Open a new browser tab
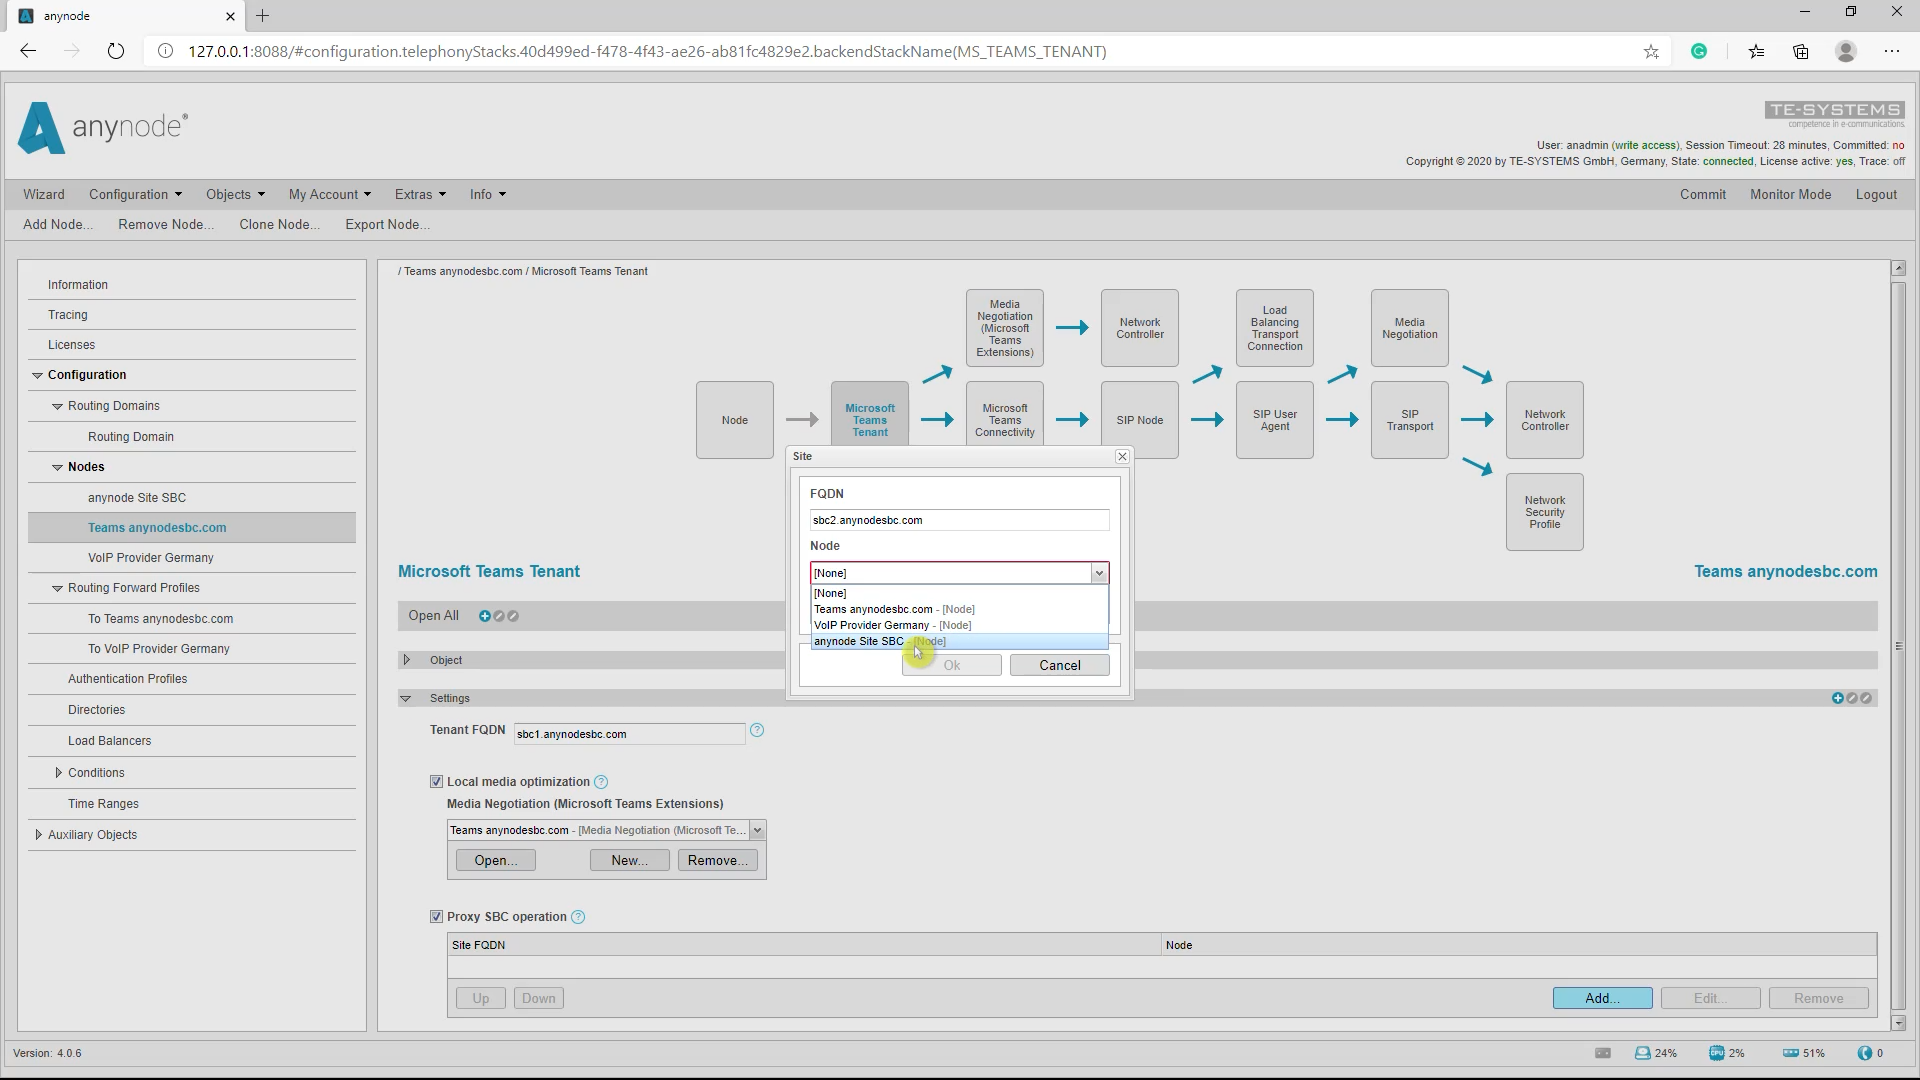Screen dimensions: 1920x1080 pyautogui.click(x=262, y=16)
